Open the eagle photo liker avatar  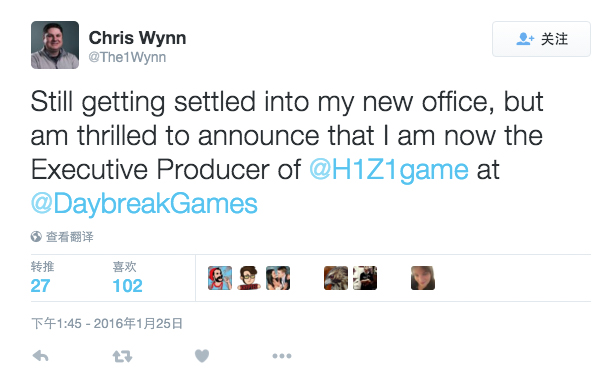pyautogui.click(x=336, y=278)
